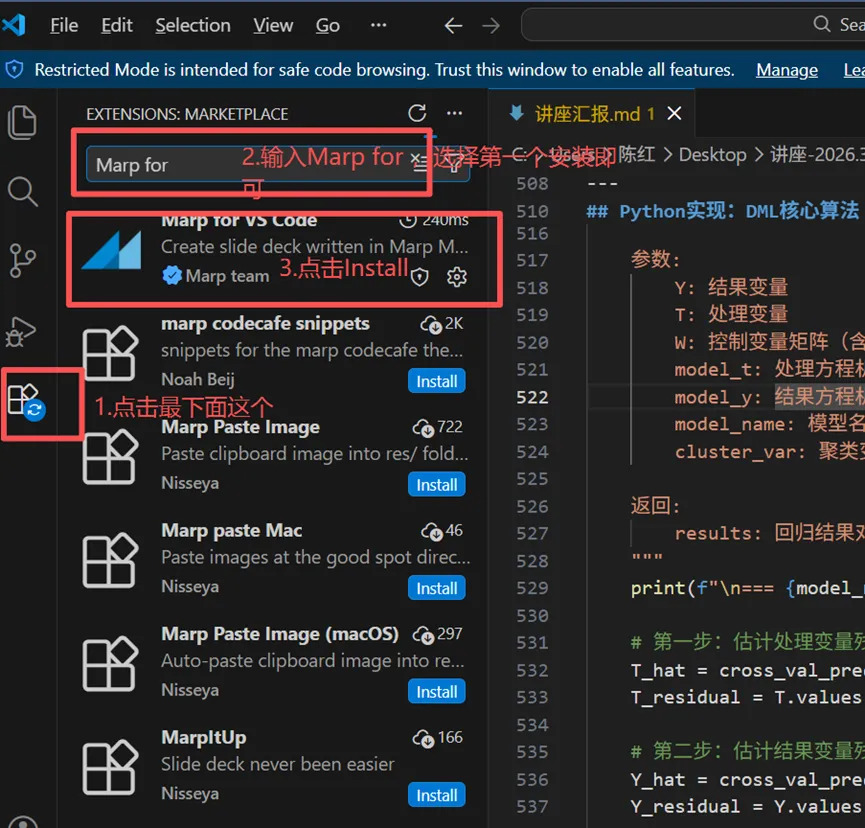Show more menu bar items via ellipsis

coord(378,25)
